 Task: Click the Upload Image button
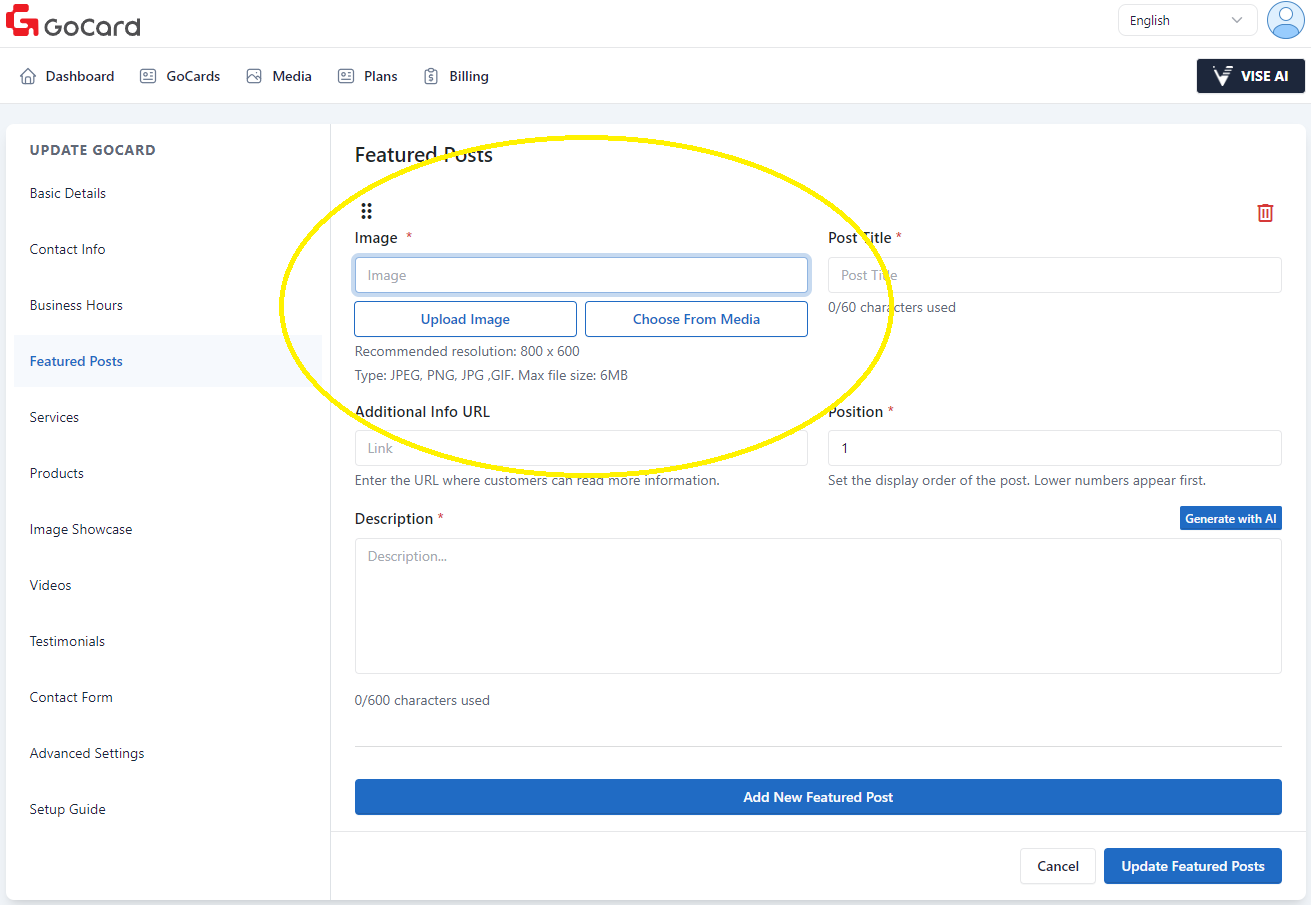coord(465,319)
